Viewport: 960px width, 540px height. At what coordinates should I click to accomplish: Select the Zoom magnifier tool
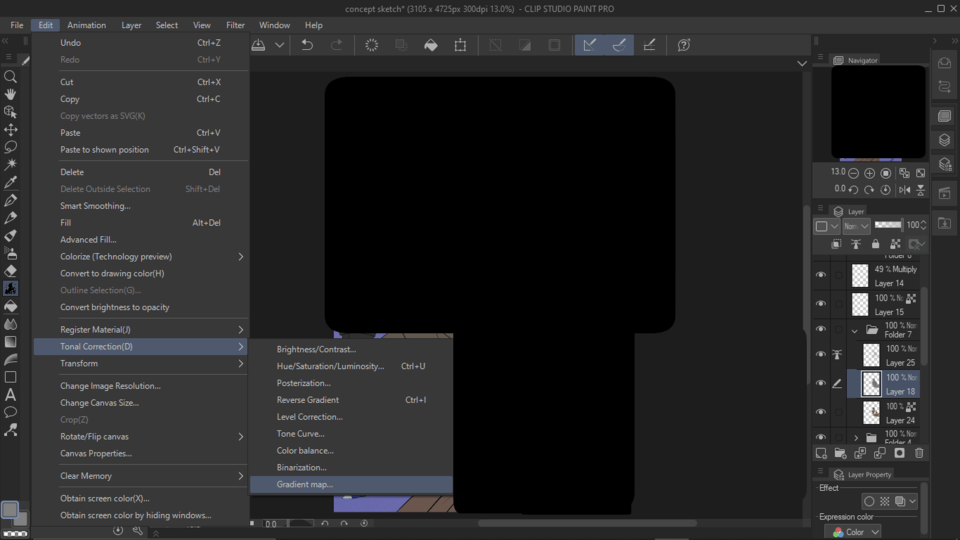click(x=11, y=77)
